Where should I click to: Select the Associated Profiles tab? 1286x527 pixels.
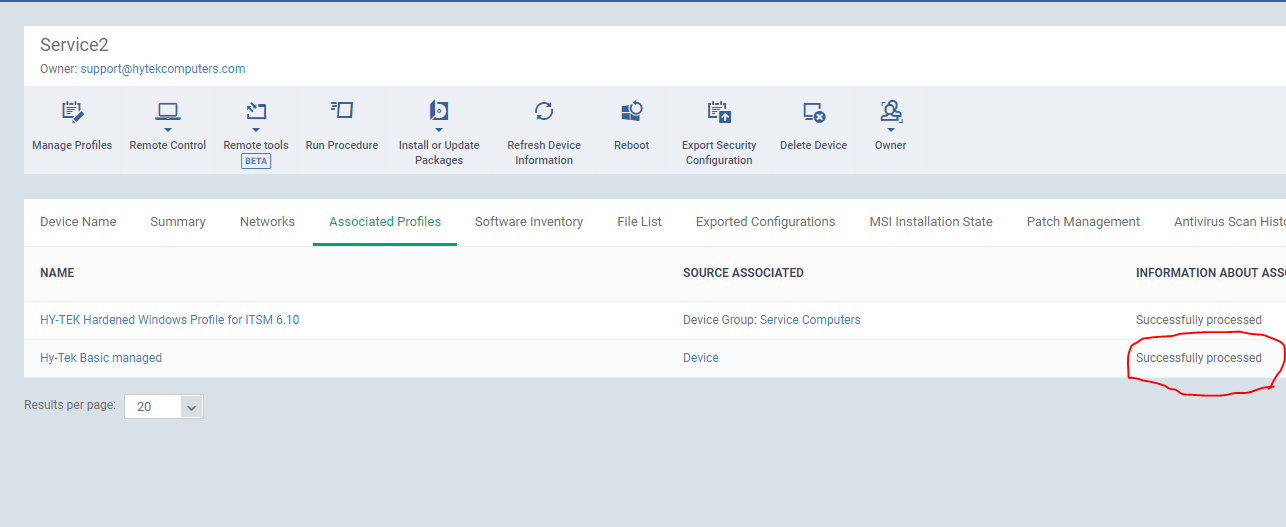[x=385, y=222]
